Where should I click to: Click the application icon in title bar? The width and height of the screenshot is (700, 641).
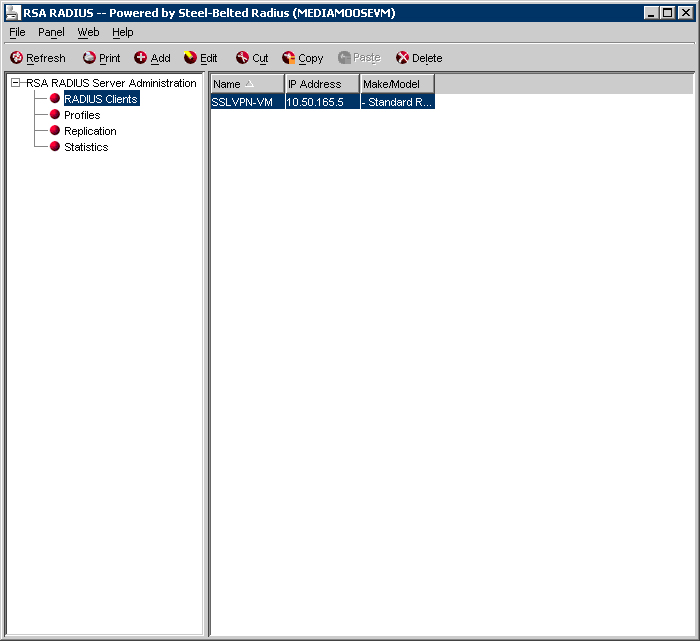click(12, 13)
